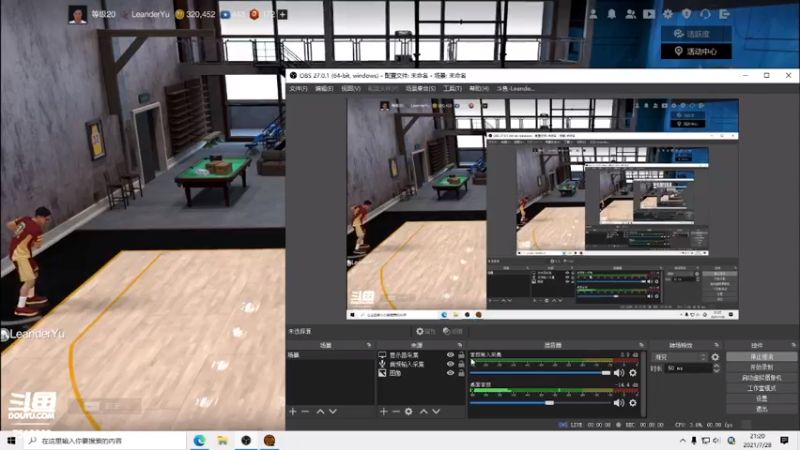The height and width of the screenshot is (450, 800).
Task: Open Windows Start menu
Action: coord(11,440)
